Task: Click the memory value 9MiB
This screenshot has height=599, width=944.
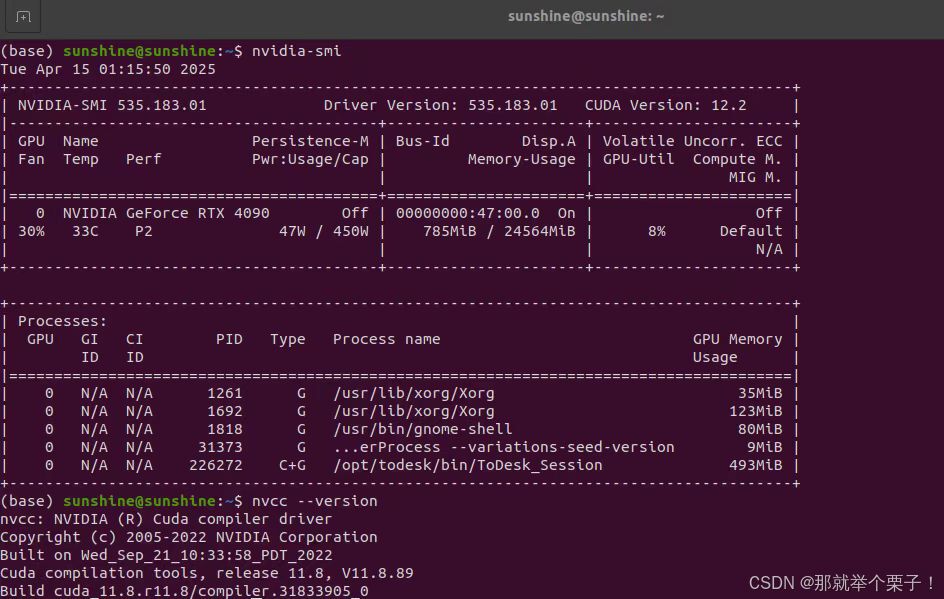Action: pos(765,447)
